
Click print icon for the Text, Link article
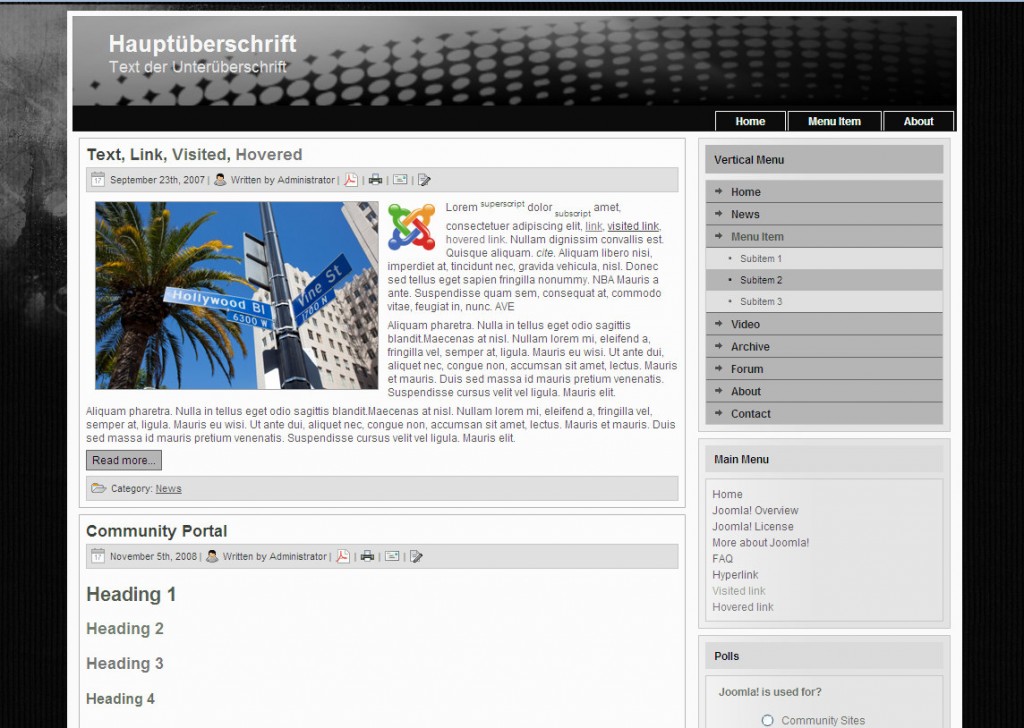tap(375, 180)
